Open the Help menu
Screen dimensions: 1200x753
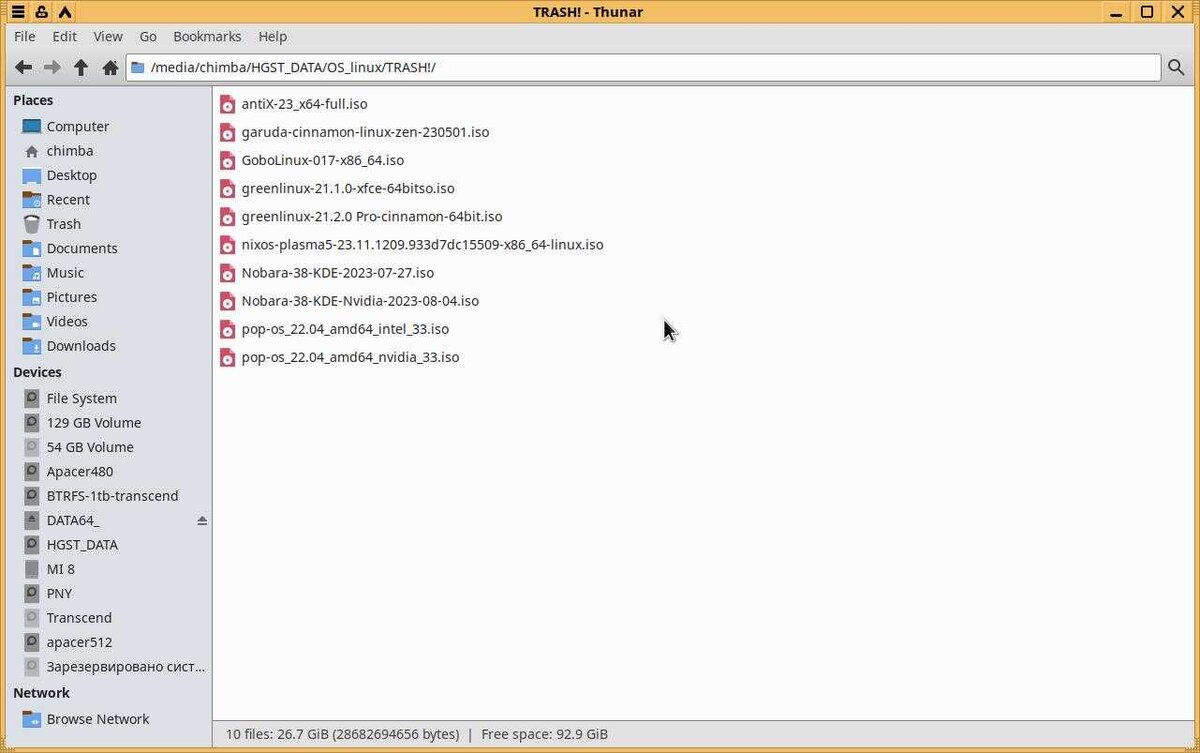273,36
